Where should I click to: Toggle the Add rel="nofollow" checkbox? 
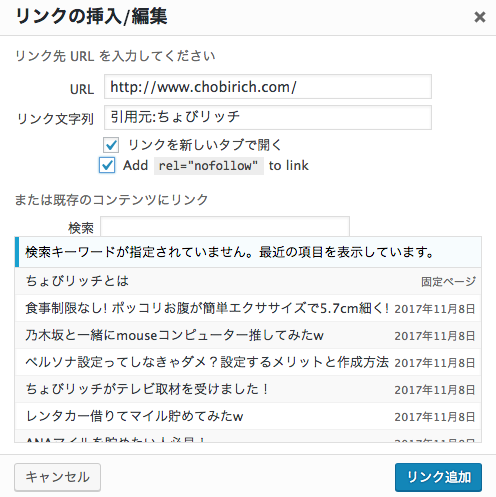107,165
